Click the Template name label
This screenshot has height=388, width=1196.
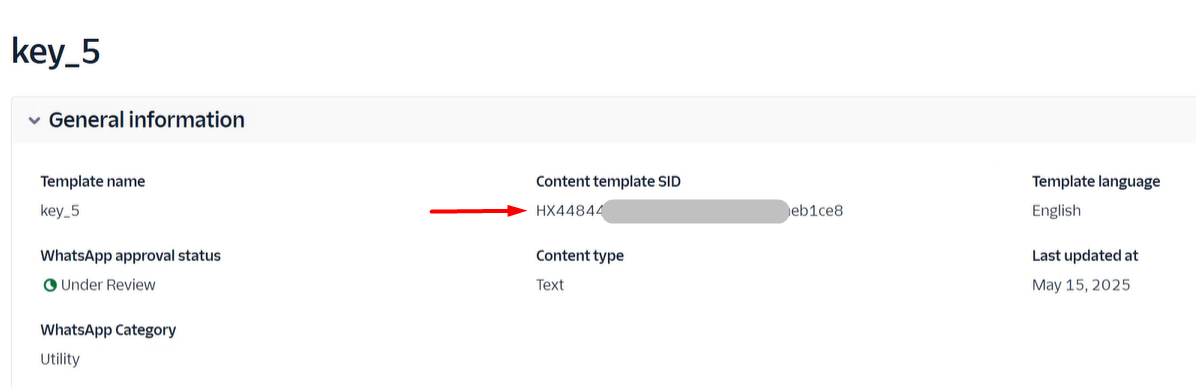[92, 181]
